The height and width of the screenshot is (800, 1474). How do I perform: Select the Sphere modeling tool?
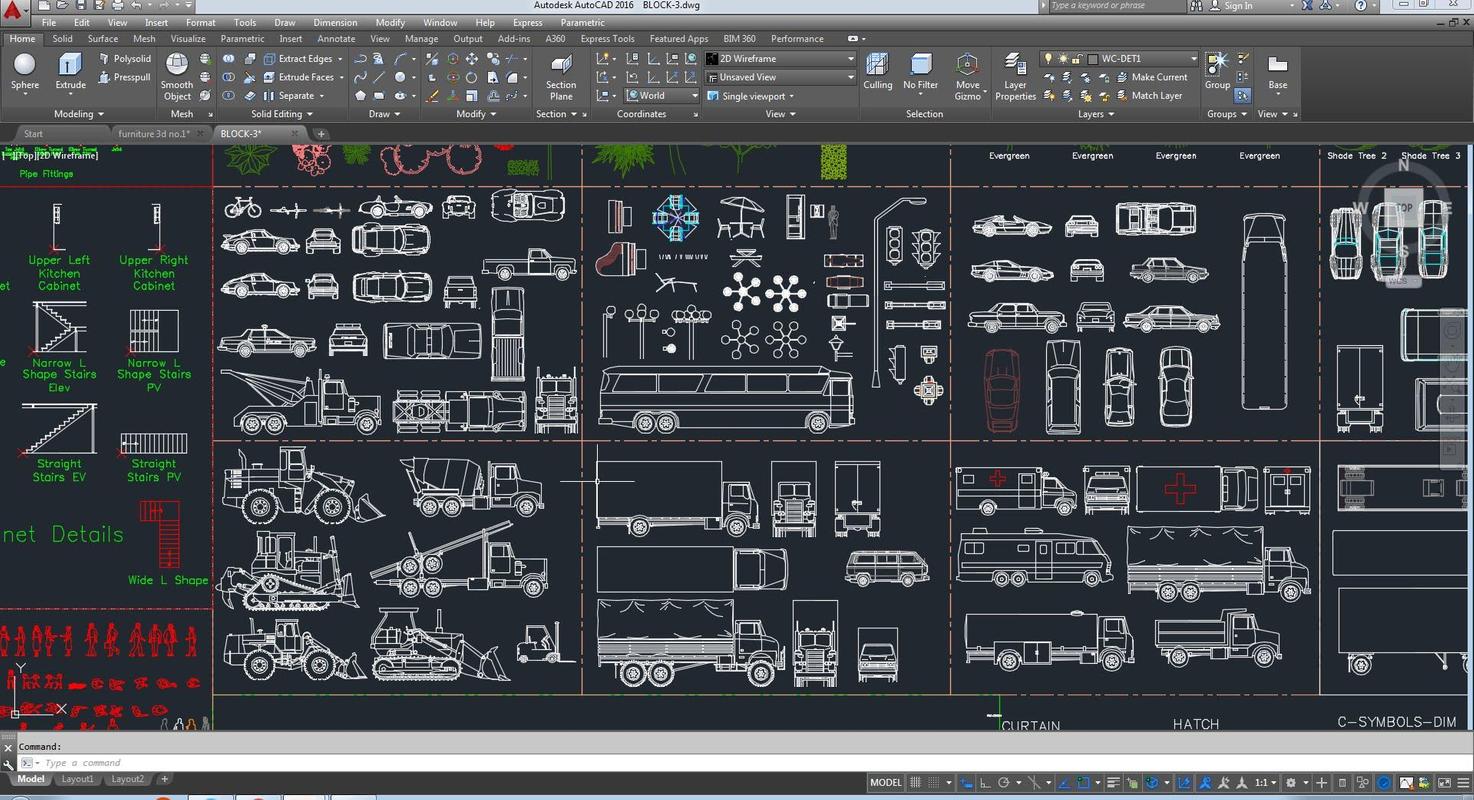pyautogui.click(x=25, y=72)
